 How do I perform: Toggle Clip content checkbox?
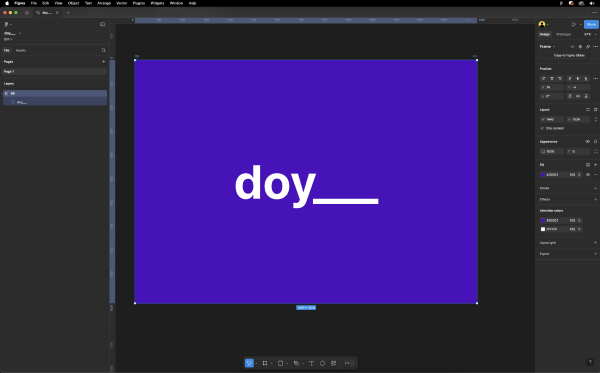click(542, 128)
